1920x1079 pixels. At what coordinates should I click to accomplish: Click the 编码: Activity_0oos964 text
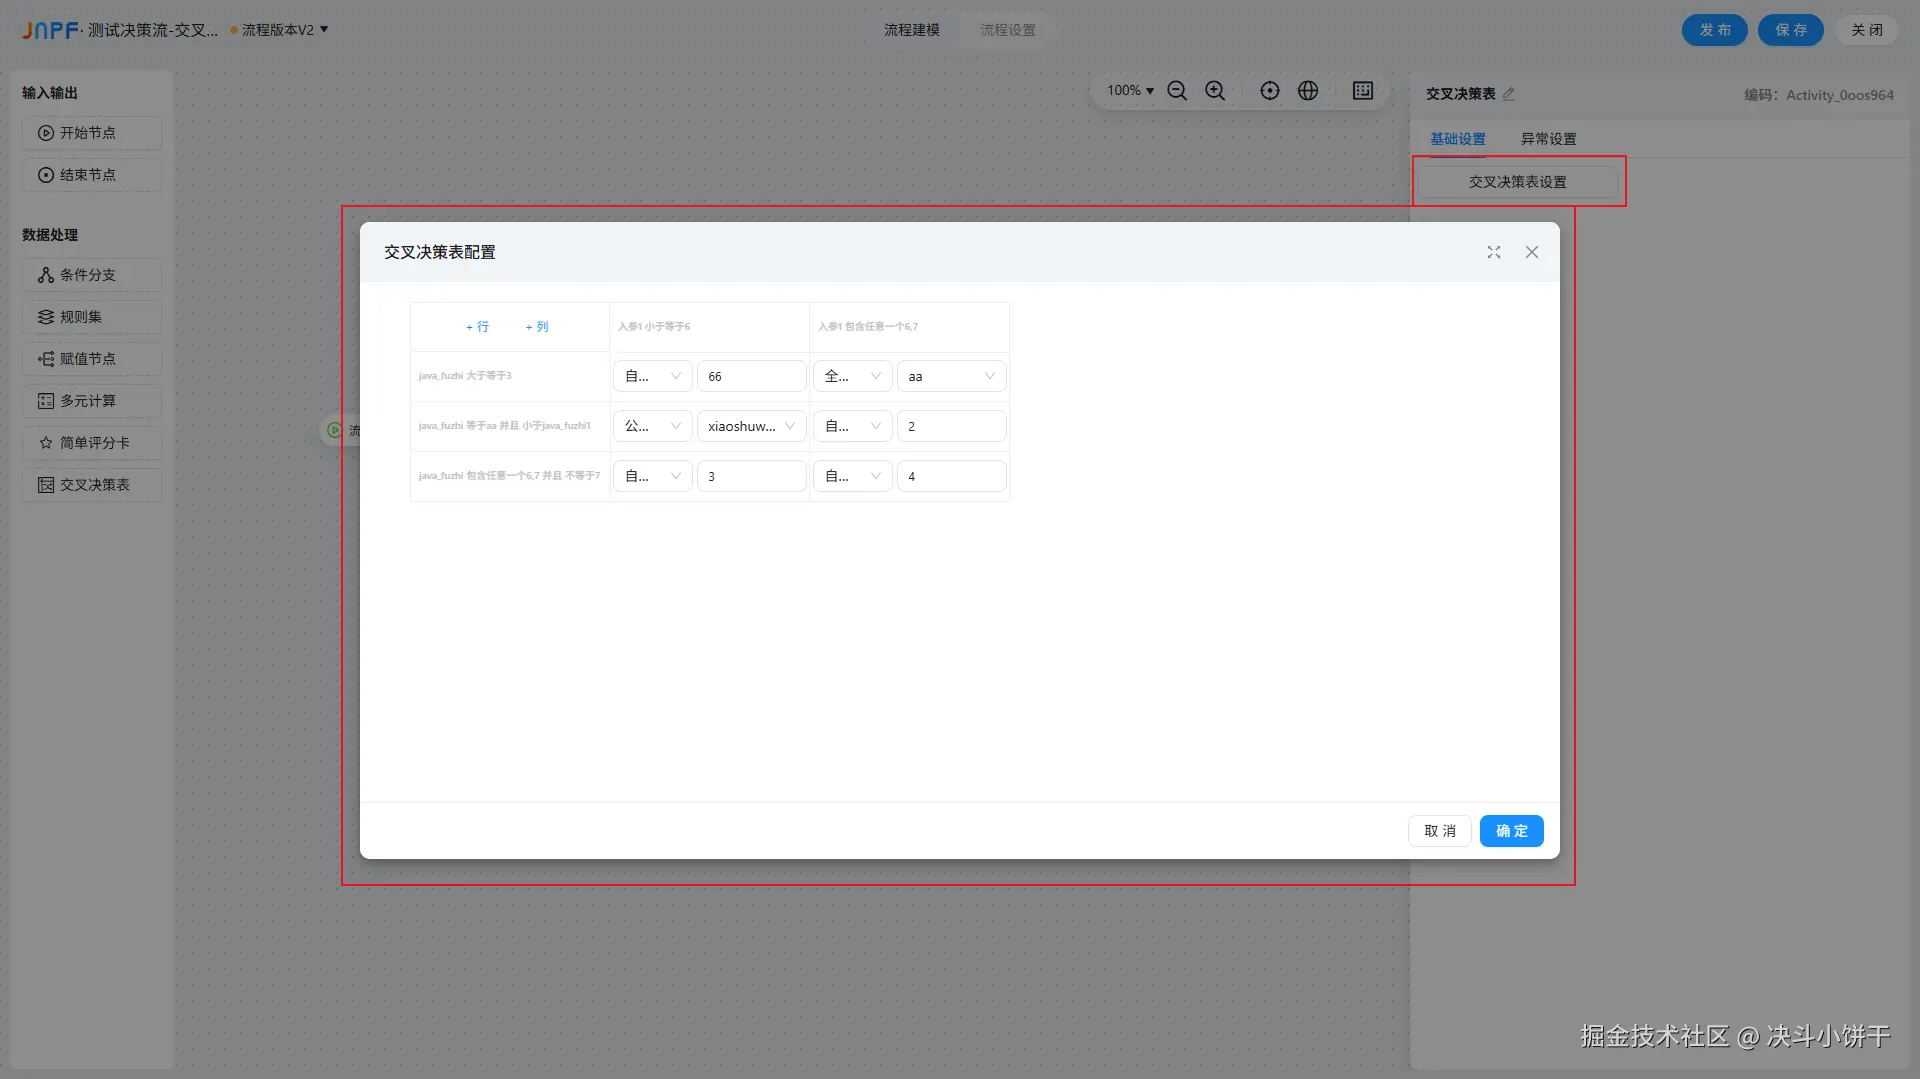(1819, 95)
